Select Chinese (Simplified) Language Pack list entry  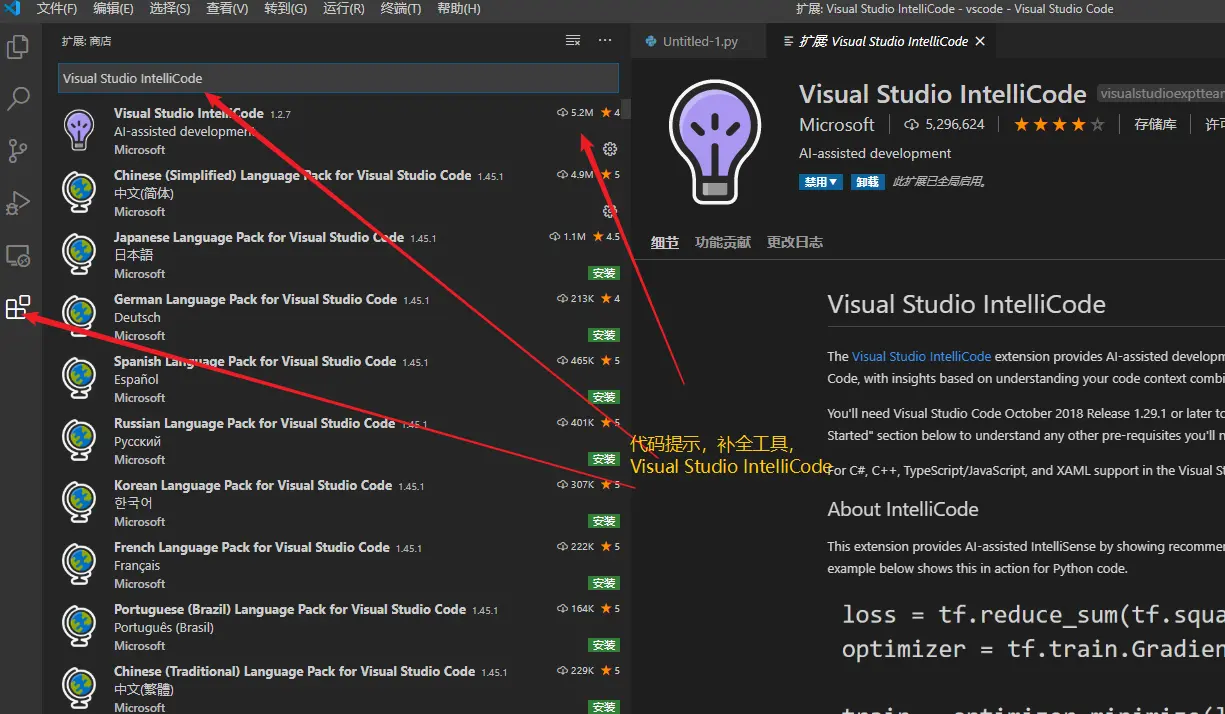coord(338,192)
